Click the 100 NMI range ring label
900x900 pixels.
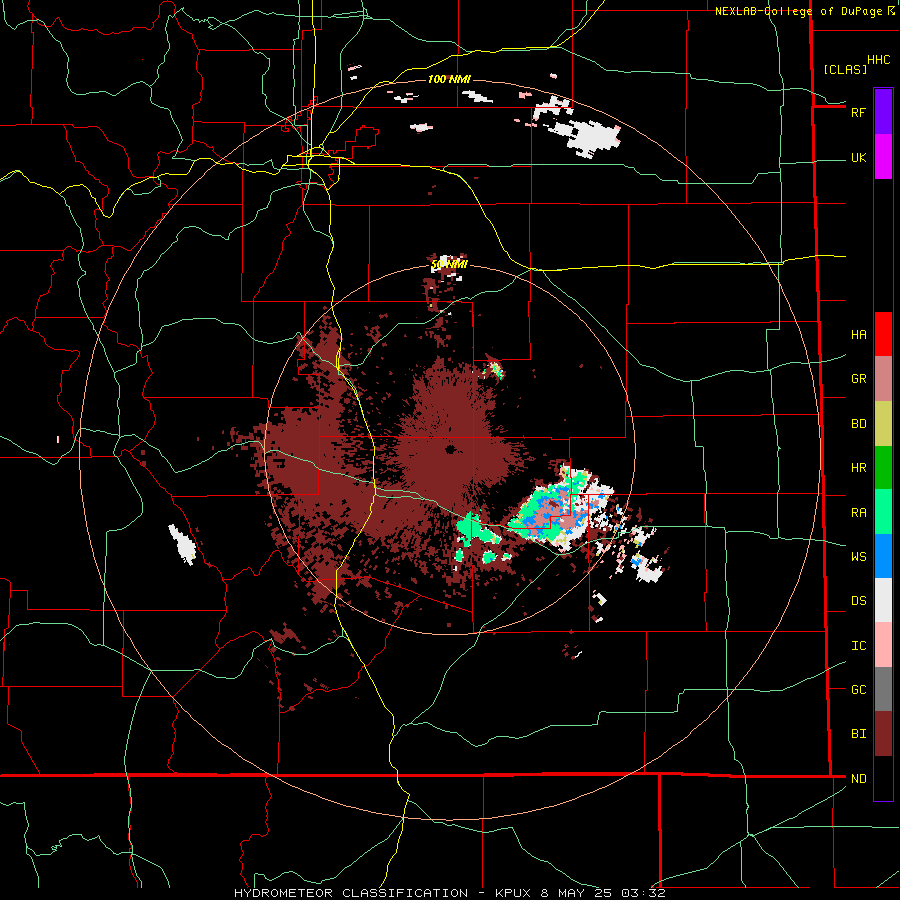(449, 79)
